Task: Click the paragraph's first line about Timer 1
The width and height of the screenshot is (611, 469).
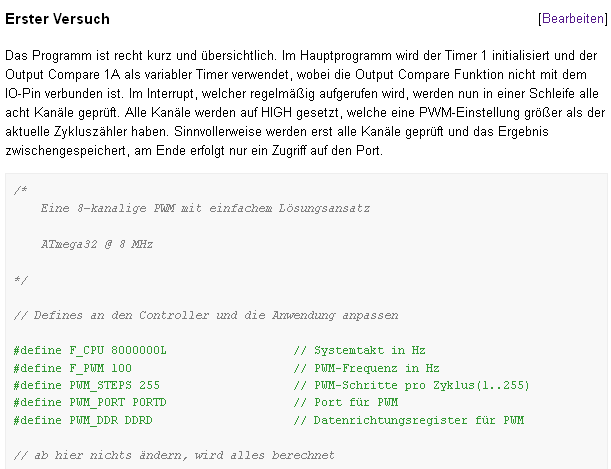Action: [x=301, y=56]
